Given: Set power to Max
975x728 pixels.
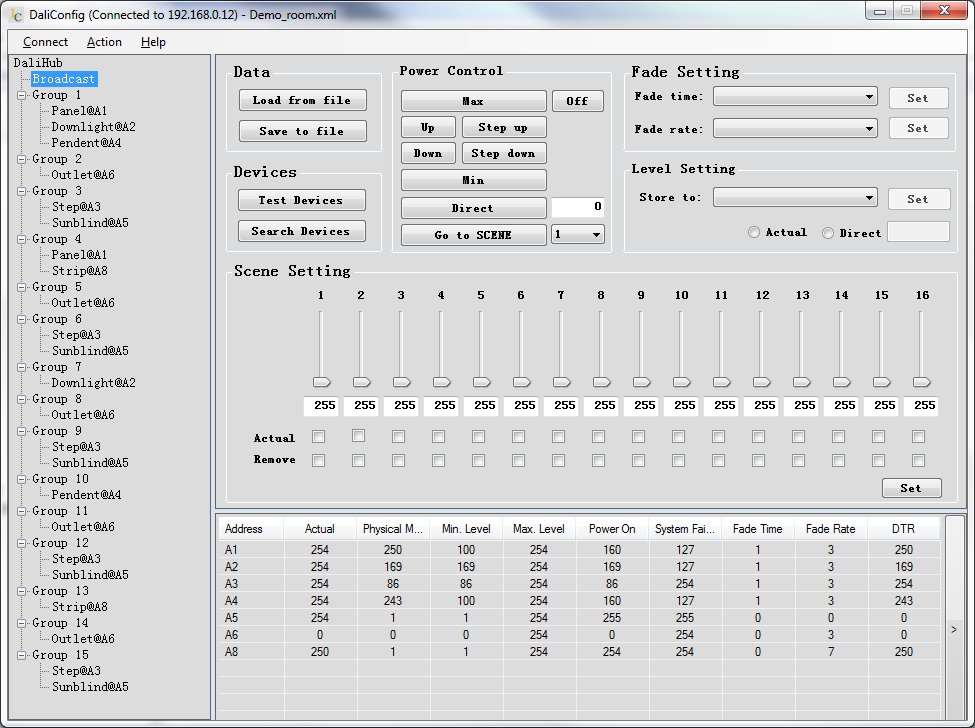Looking at the screenshot, I should click(473, 101).
